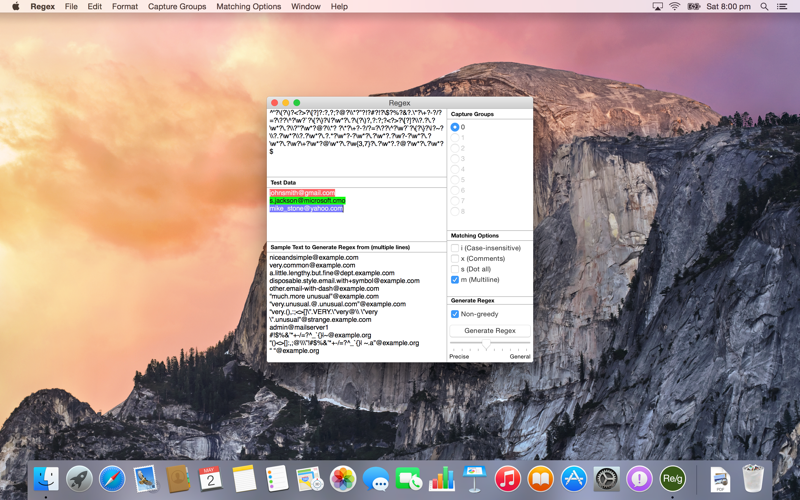Viewport: 800px width, 500px height.
Task: Select capture group 0 radio button
Action: (x=455, y=127)
